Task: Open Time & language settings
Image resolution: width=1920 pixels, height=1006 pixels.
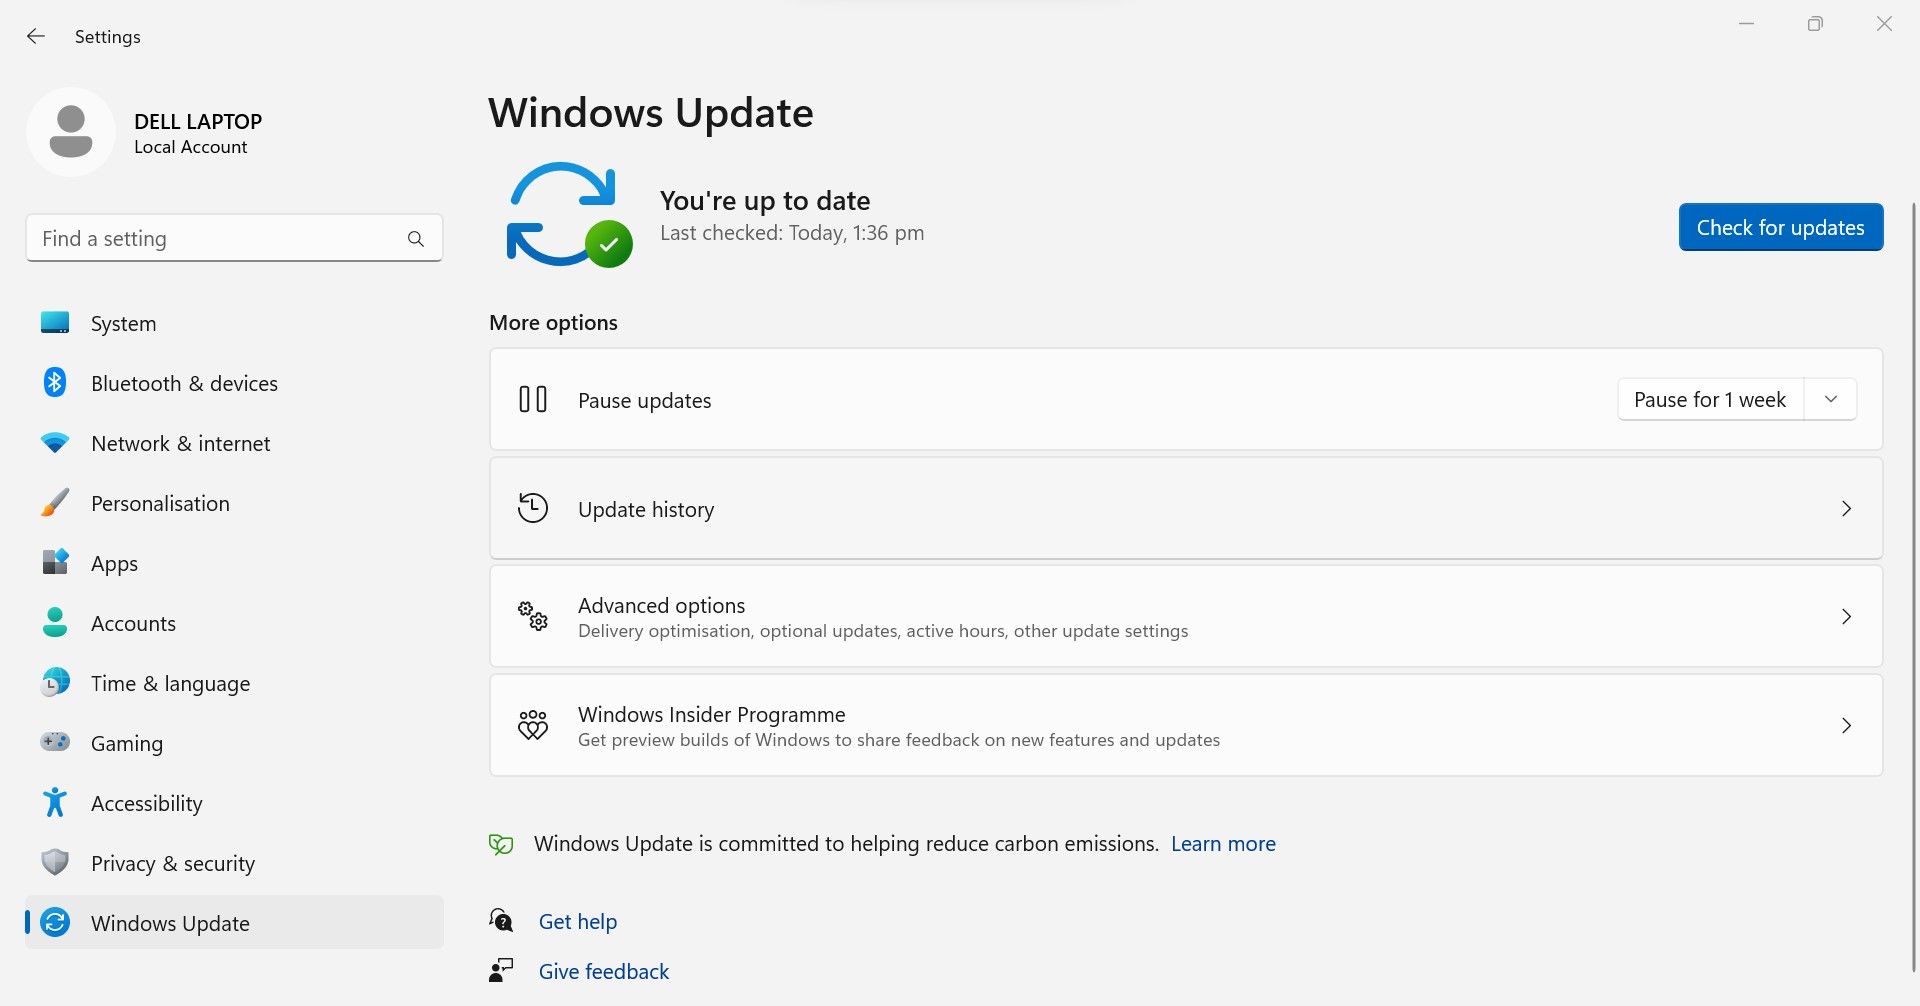Action: [x=234, y=683]
